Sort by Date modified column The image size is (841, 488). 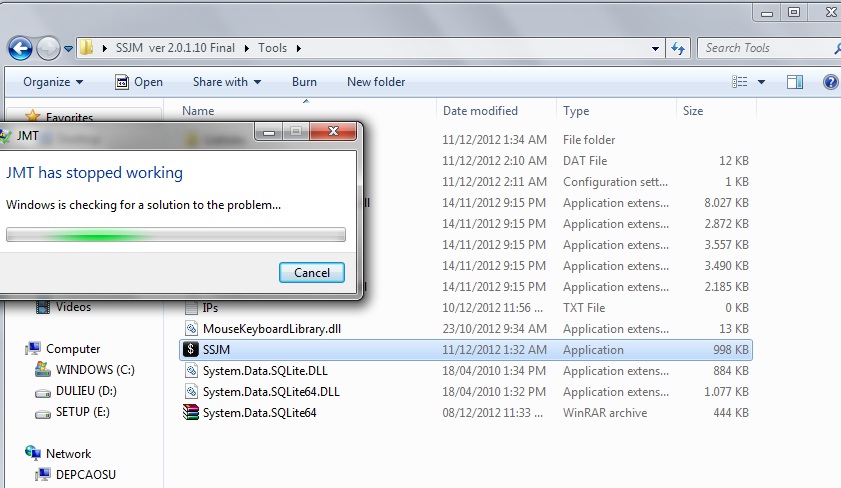pyautogui.click(x=480, y=111)
